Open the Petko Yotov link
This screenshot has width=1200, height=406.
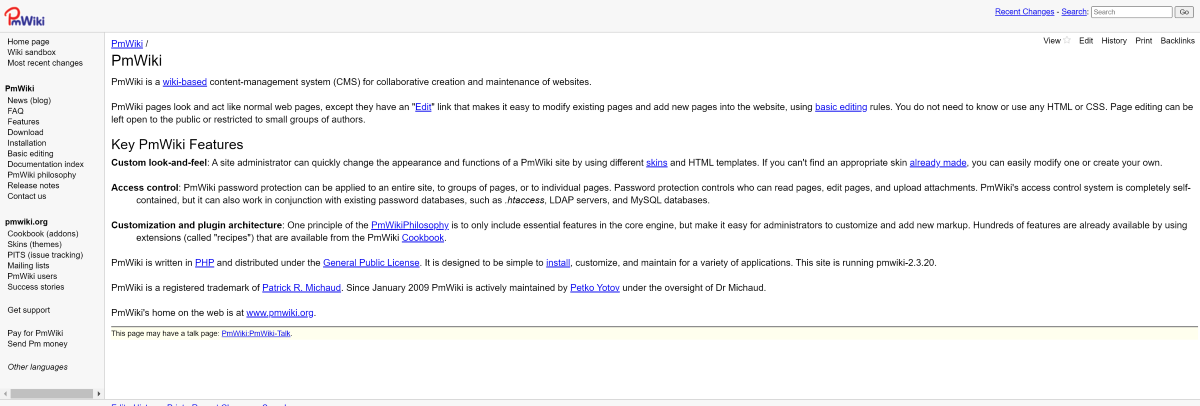tap(595, 288)
